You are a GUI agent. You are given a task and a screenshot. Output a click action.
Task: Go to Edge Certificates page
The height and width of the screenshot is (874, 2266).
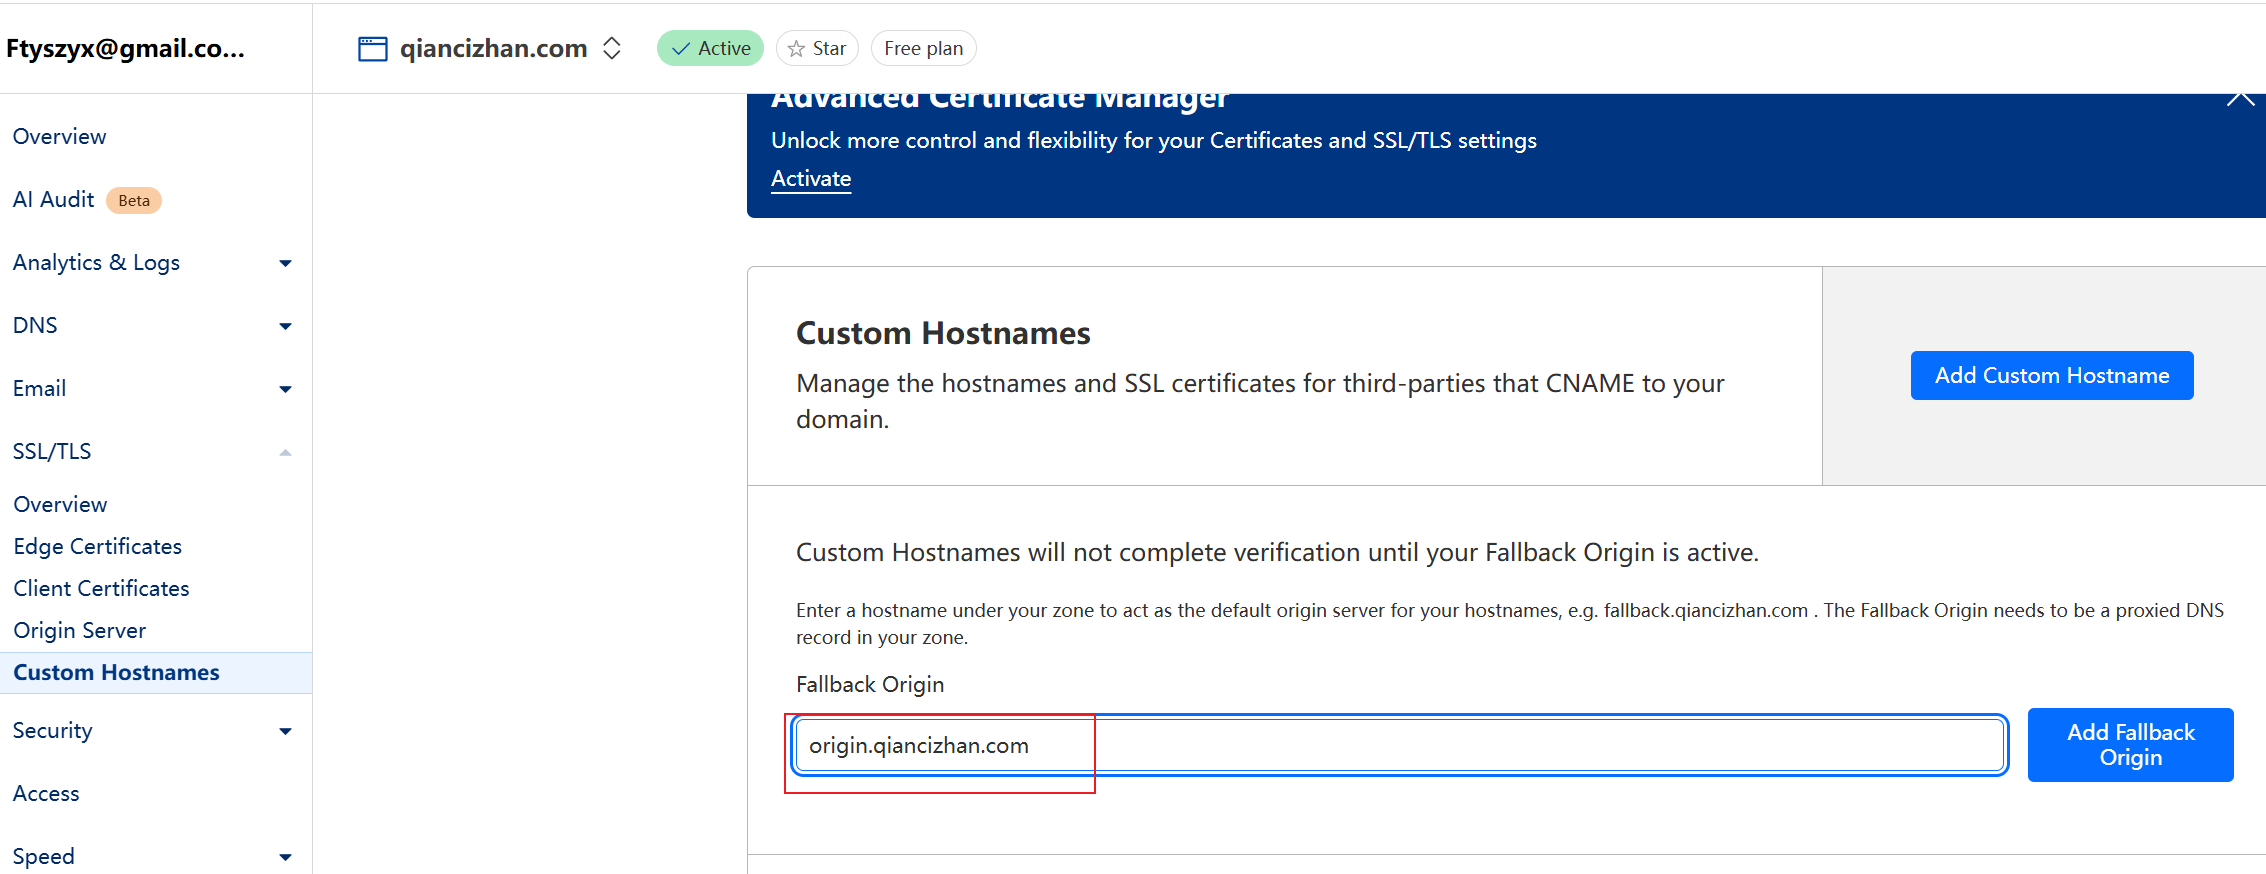pos(98,547)
